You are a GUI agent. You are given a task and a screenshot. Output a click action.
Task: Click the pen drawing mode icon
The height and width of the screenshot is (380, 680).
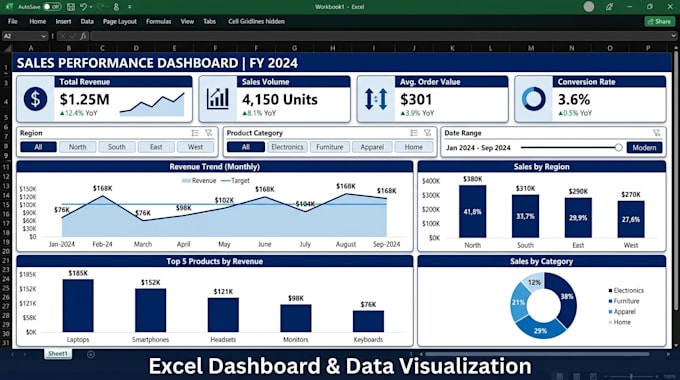coord(609,7)
